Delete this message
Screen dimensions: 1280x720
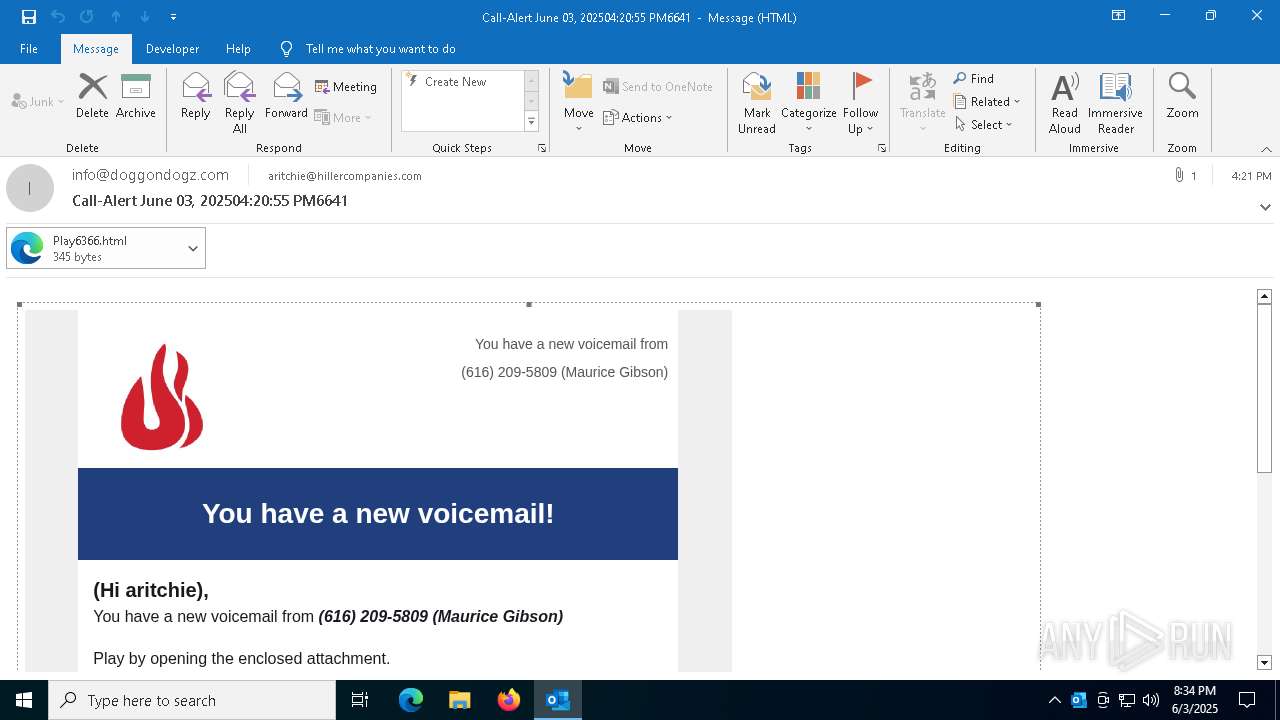[x=92, y=97]
